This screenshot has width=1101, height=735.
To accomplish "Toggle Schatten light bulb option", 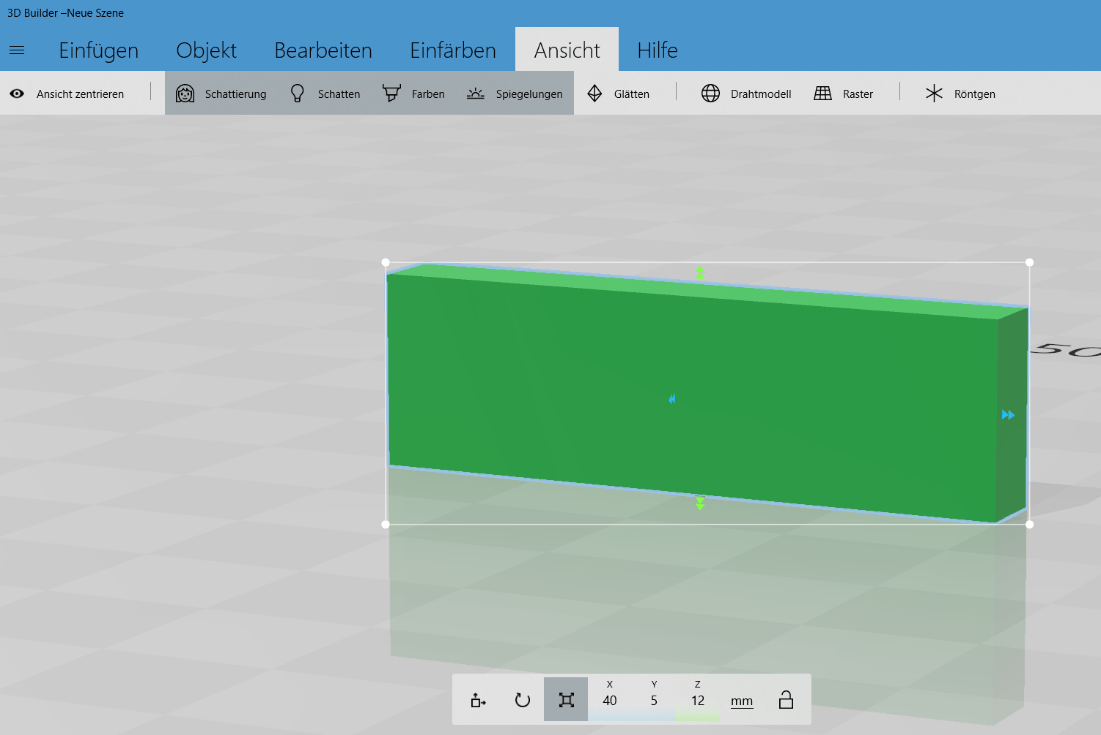I will [325, 93].
